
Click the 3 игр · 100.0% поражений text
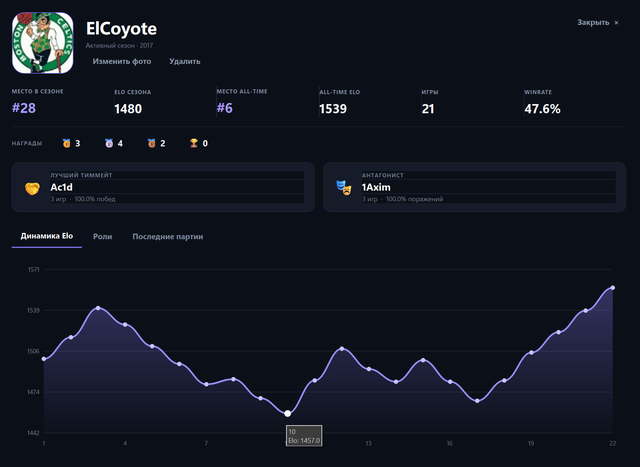click(402, 199)
